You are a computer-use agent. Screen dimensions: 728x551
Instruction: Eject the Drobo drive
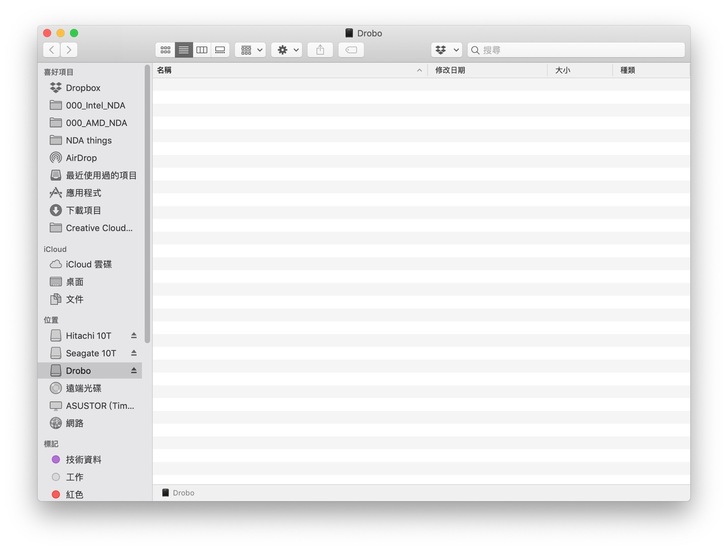point(134,370)
